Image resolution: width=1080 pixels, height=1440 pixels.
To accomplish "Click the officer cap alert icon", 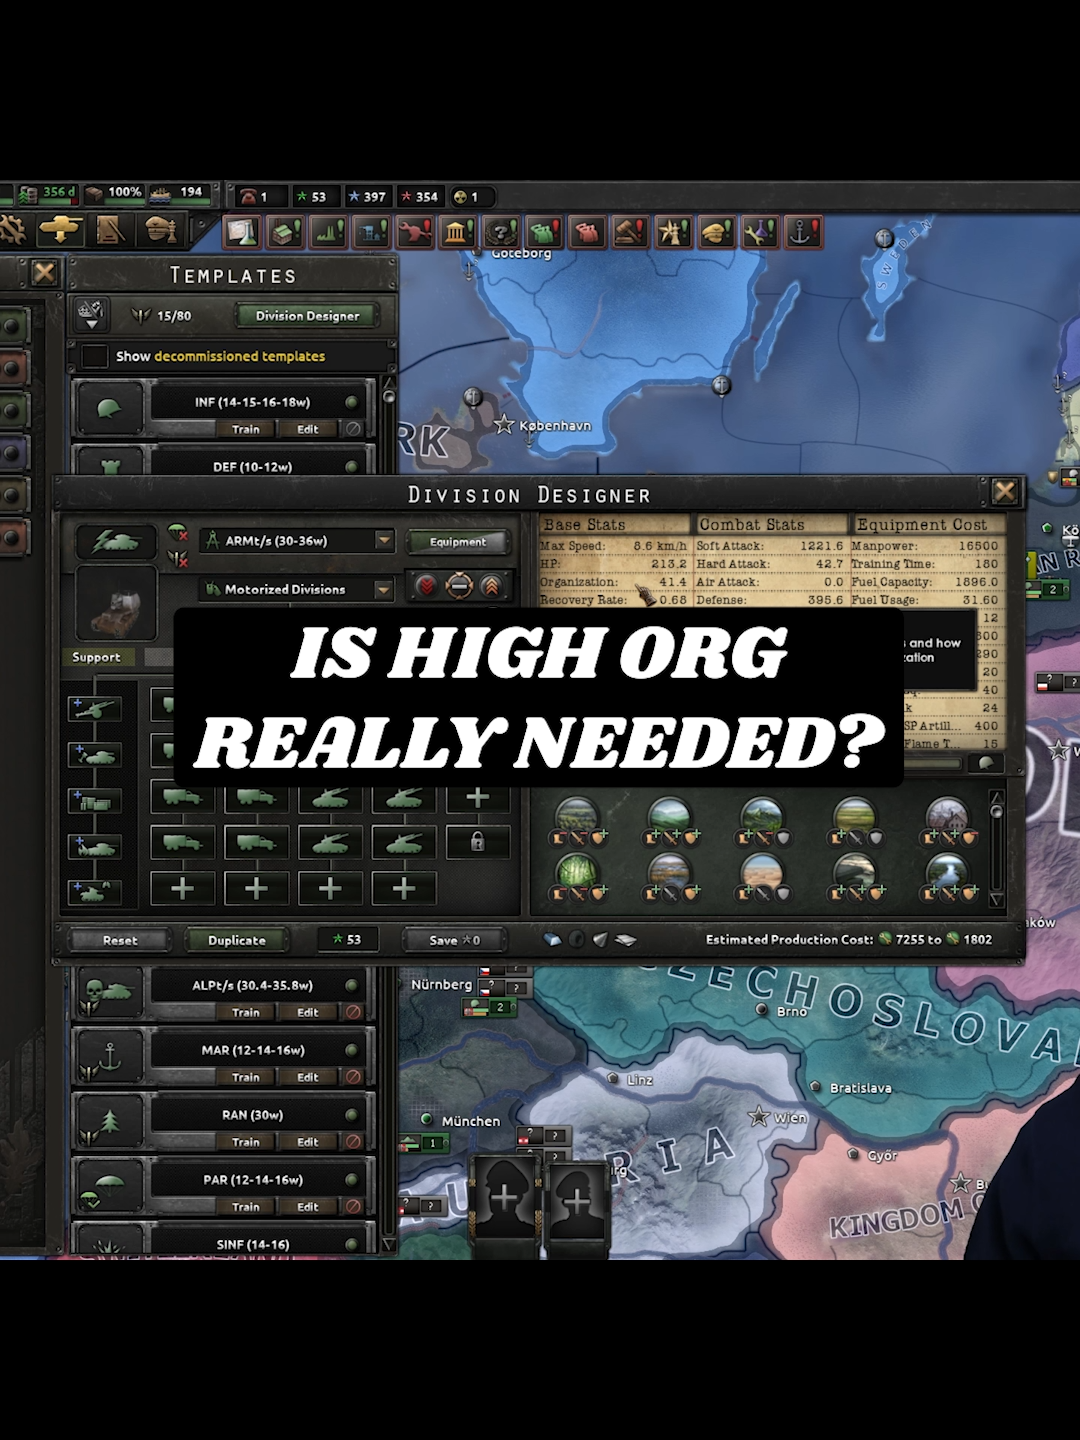I will point(716,232).
